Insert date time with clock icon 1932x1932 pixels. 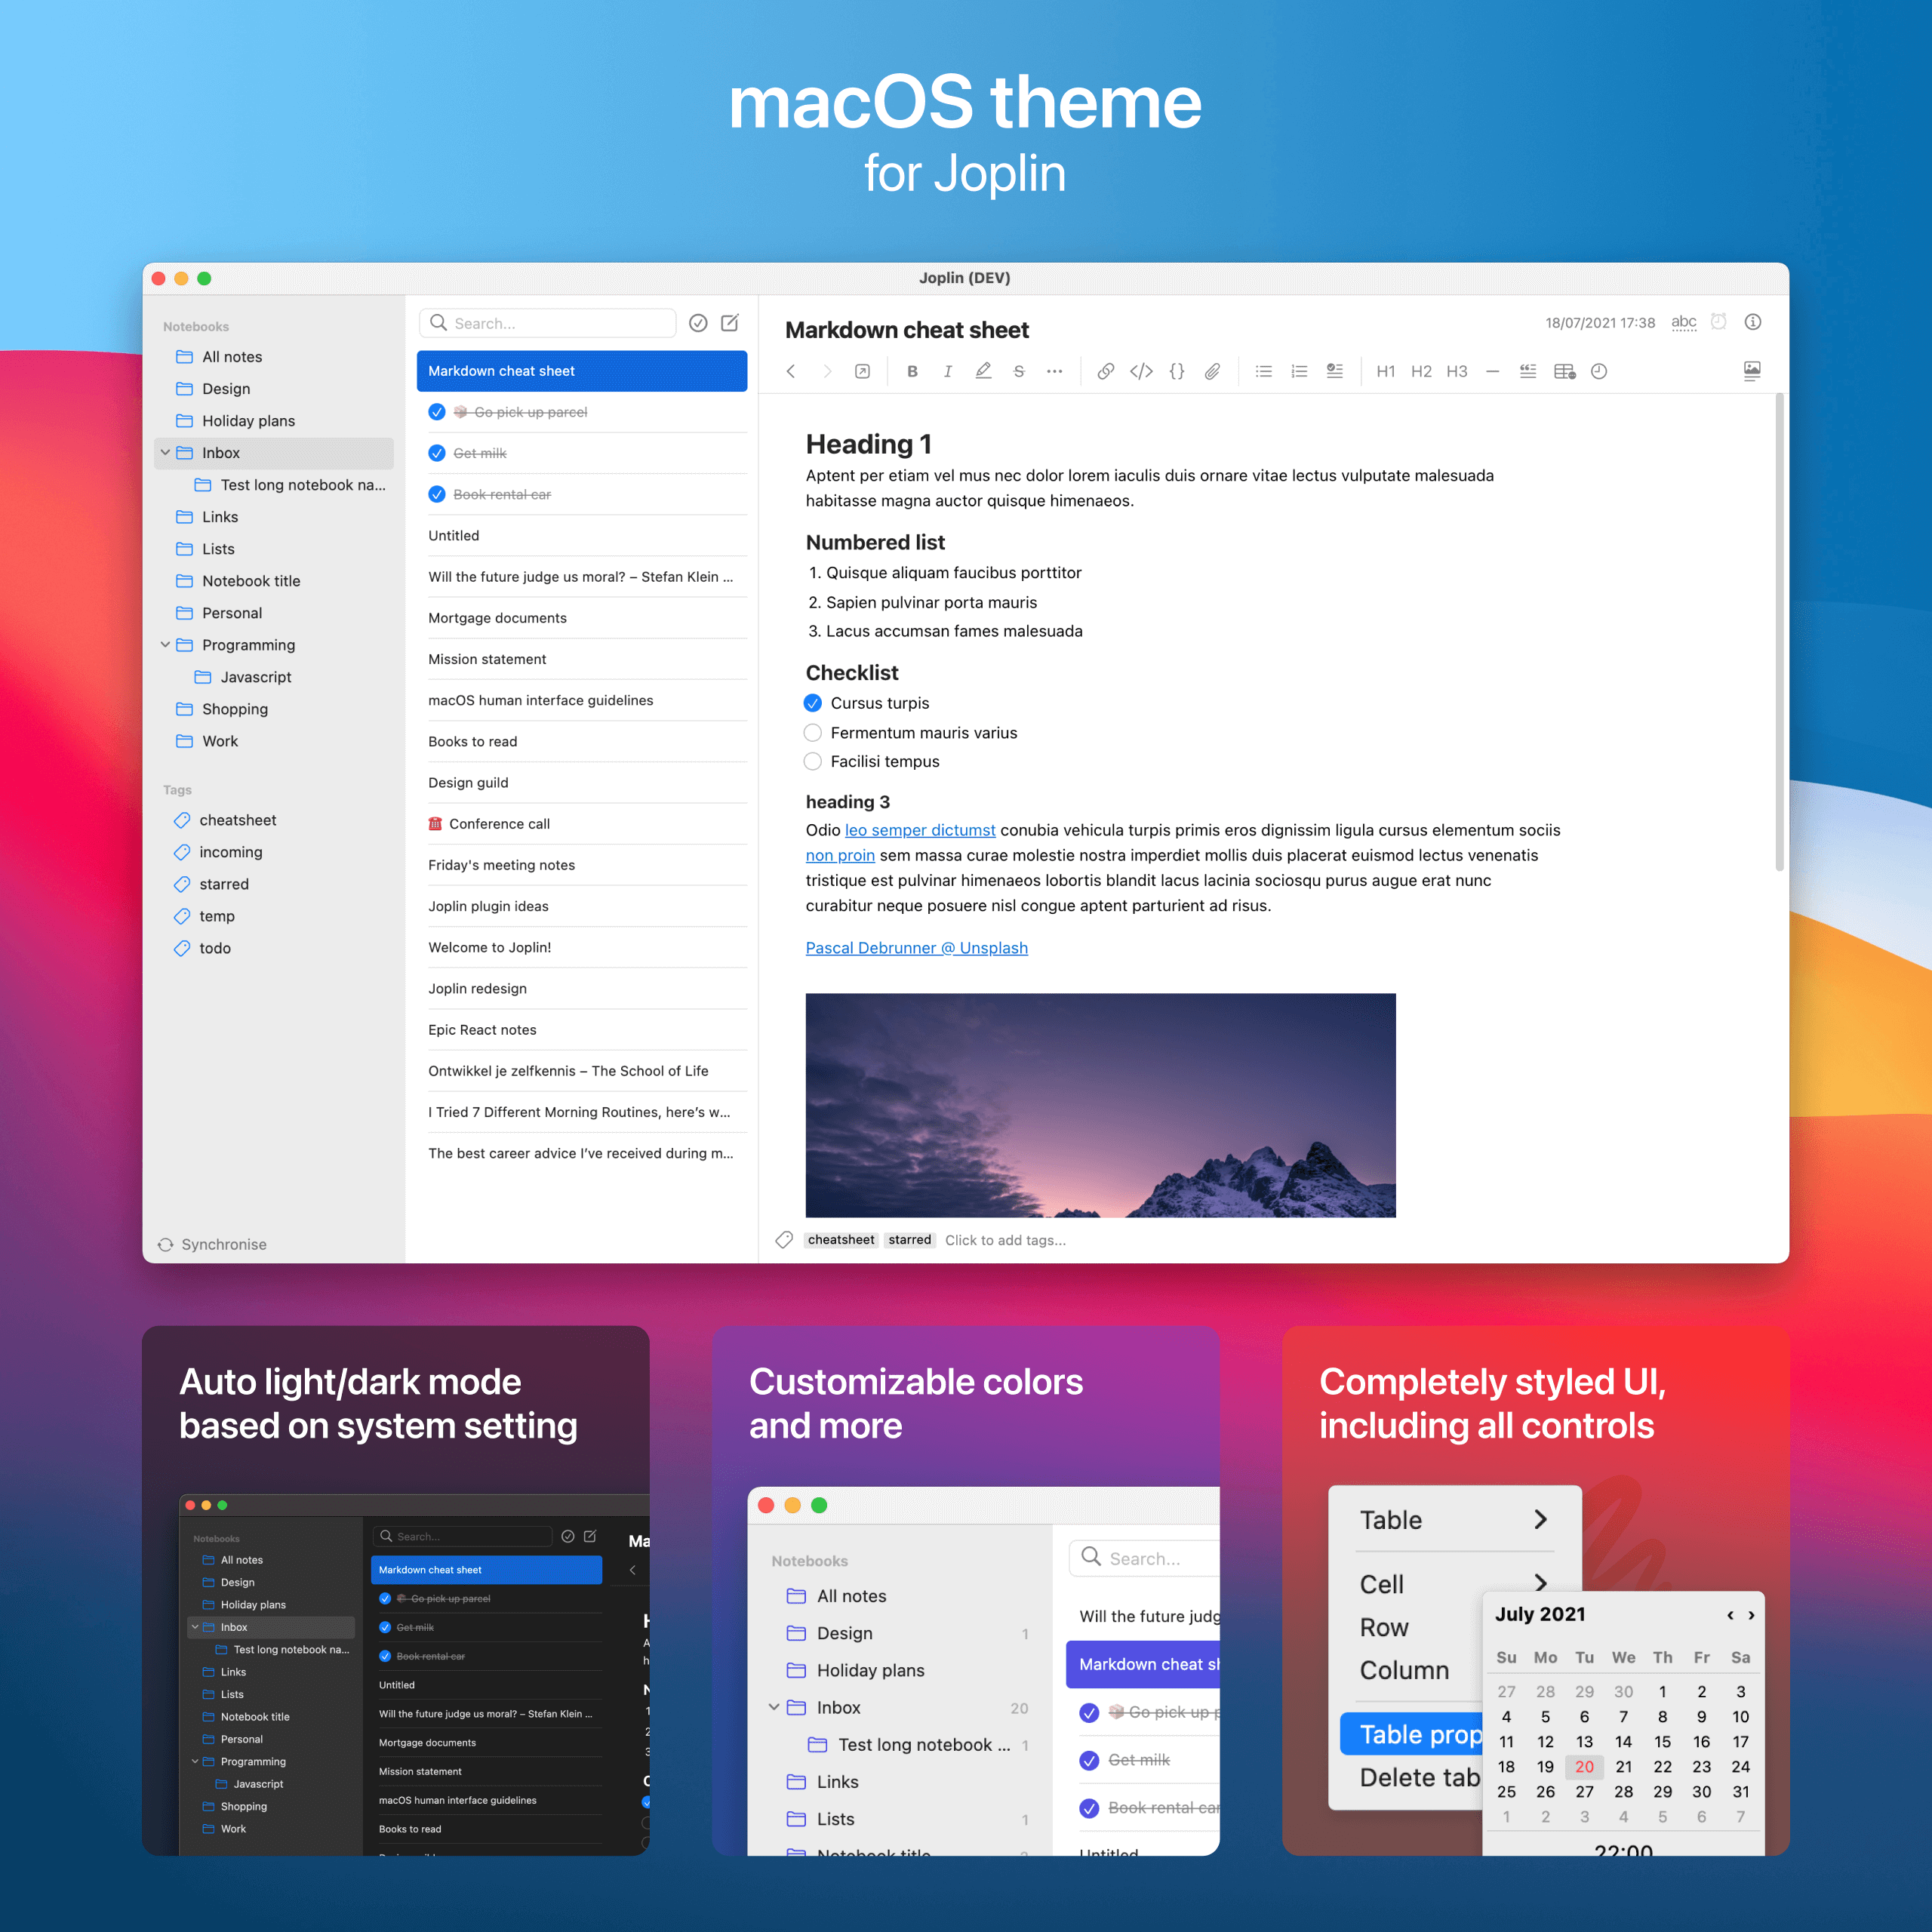click(x=1599, y=371)
